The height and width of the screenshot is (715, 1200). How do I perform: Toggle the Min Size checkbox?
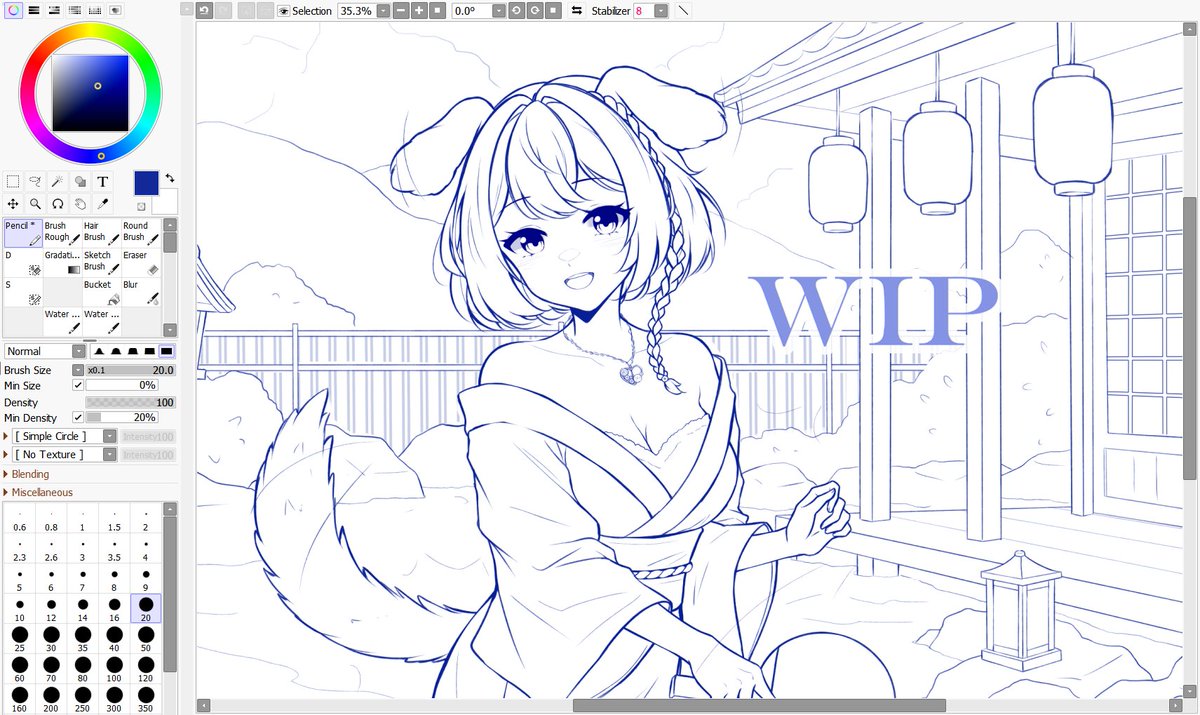click(78, 385)
